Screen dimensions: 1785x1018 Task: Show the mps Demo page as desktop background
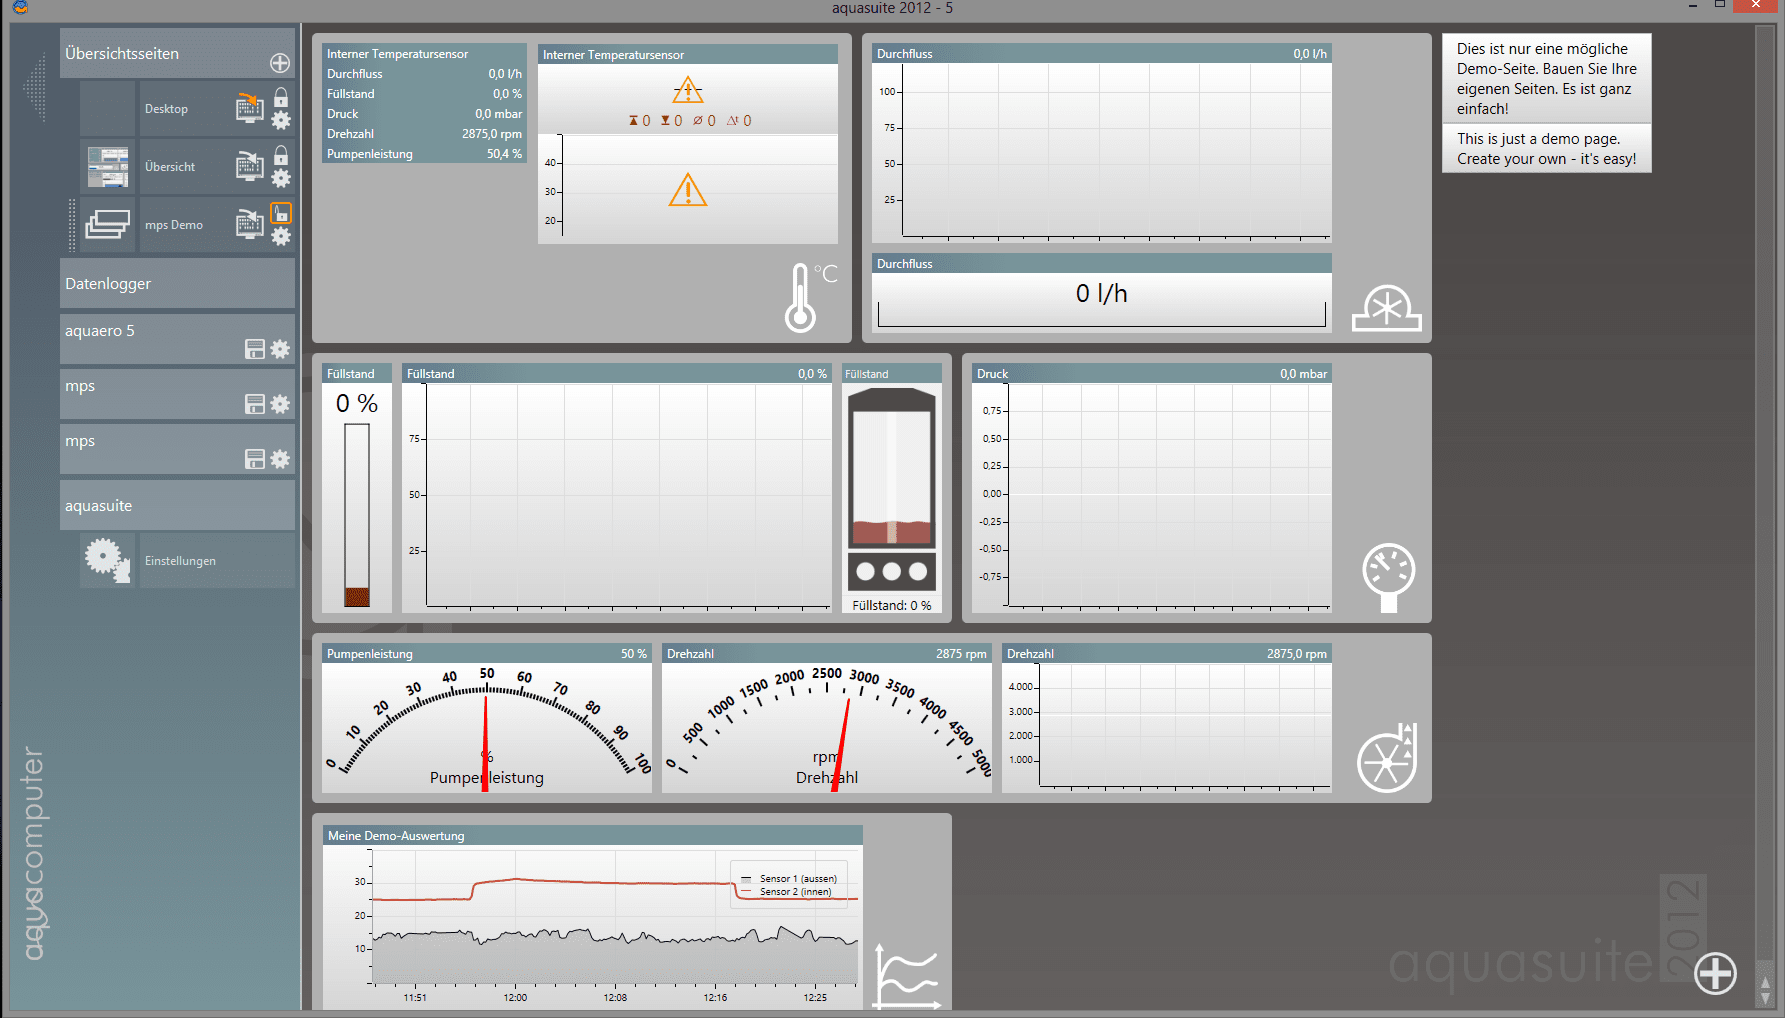coord(249,223)
